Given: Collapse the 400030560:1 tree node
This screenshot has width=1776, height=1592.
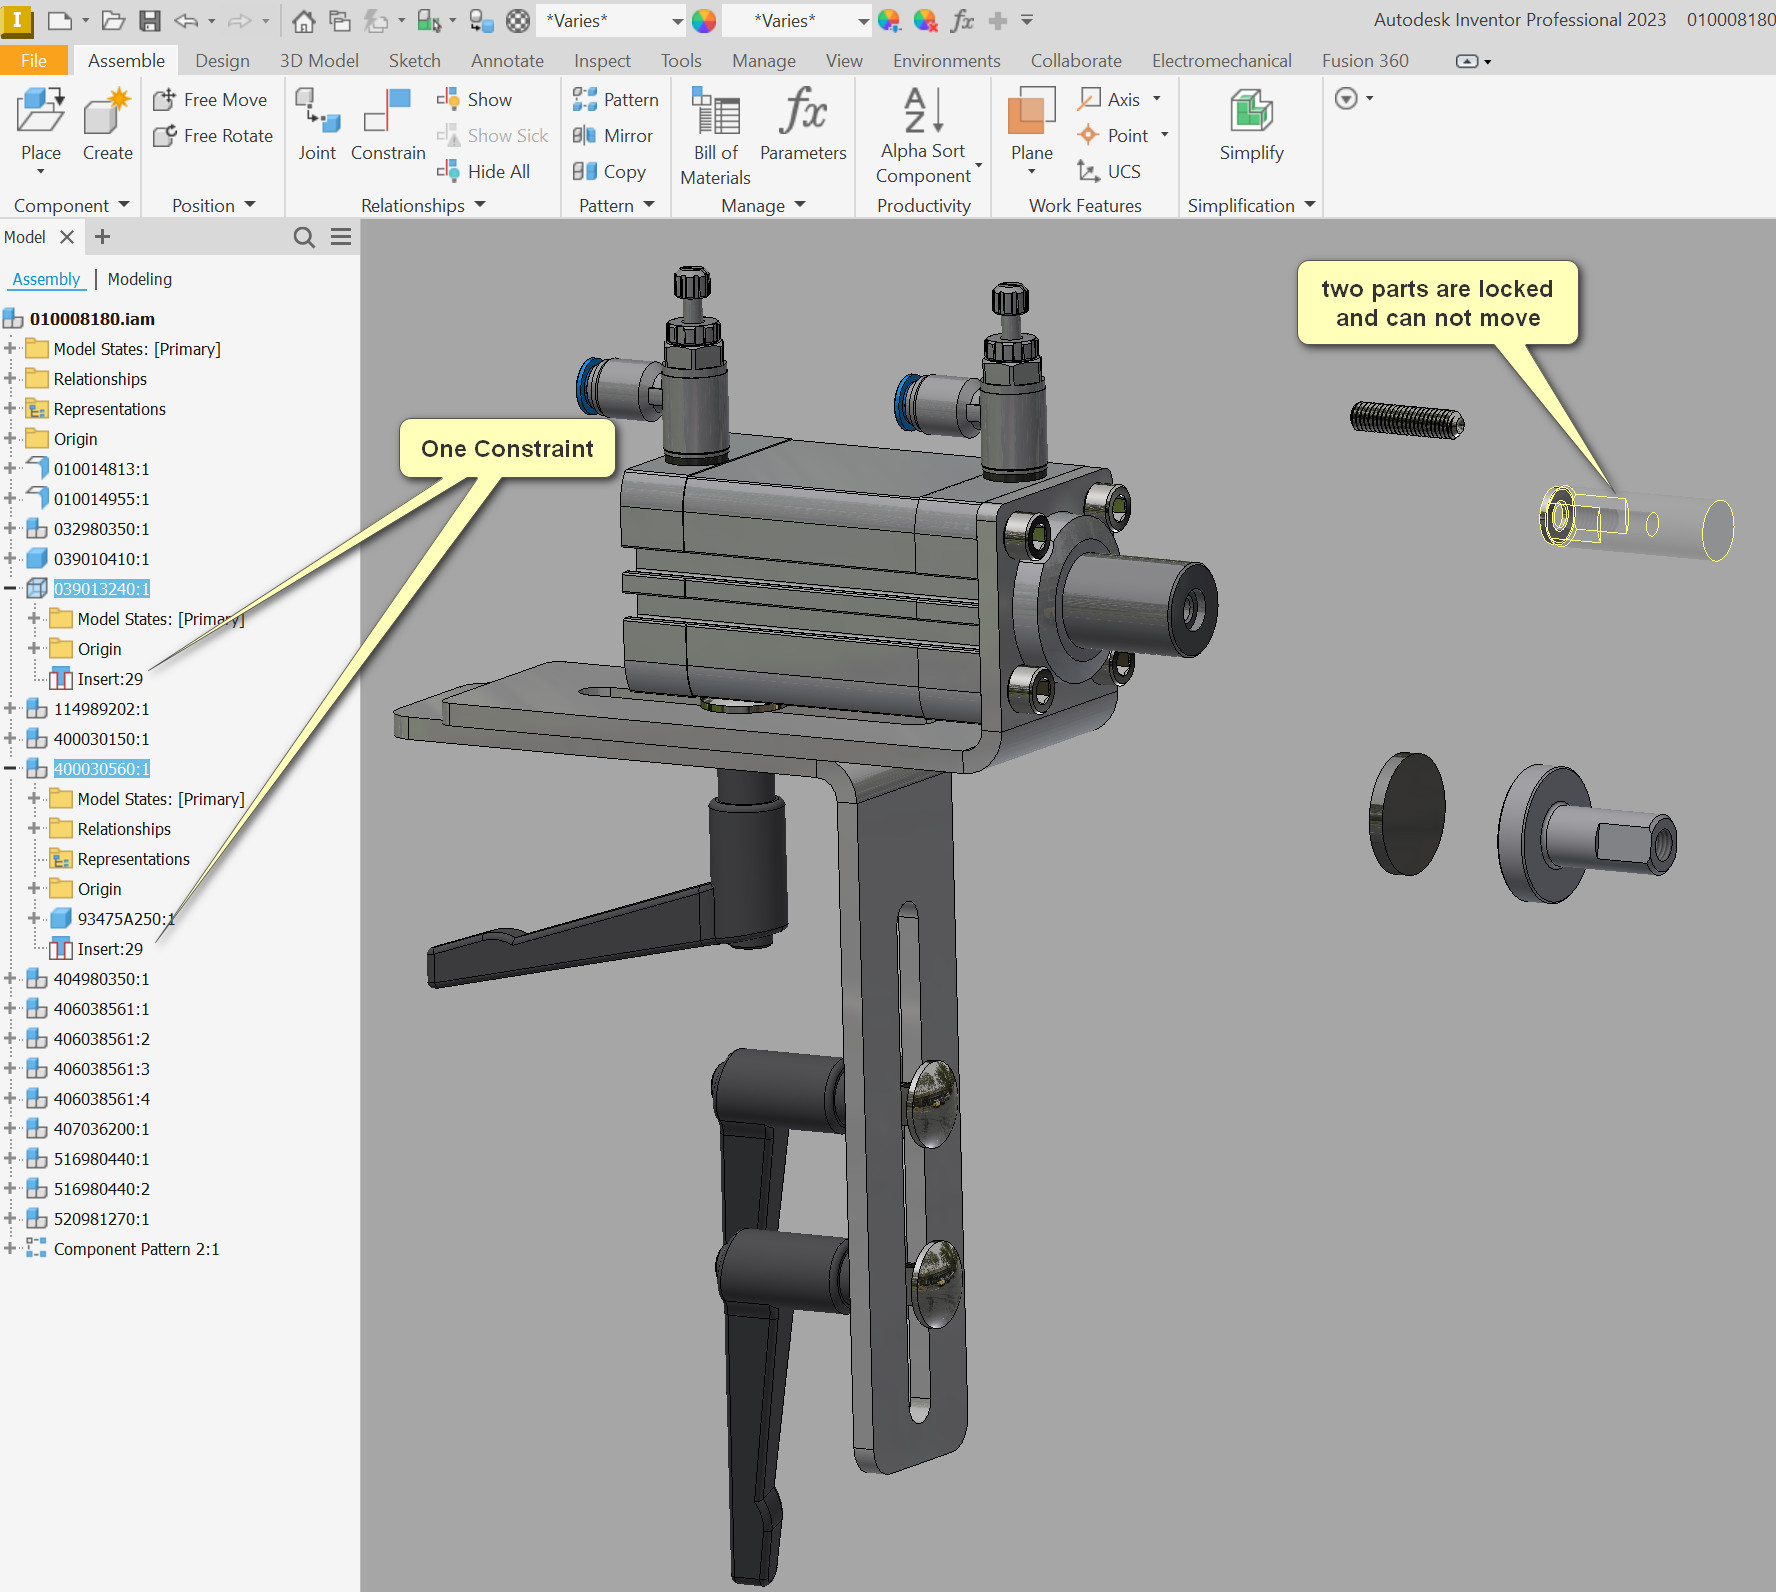Looking at the screenshot, I should [10, 769].
